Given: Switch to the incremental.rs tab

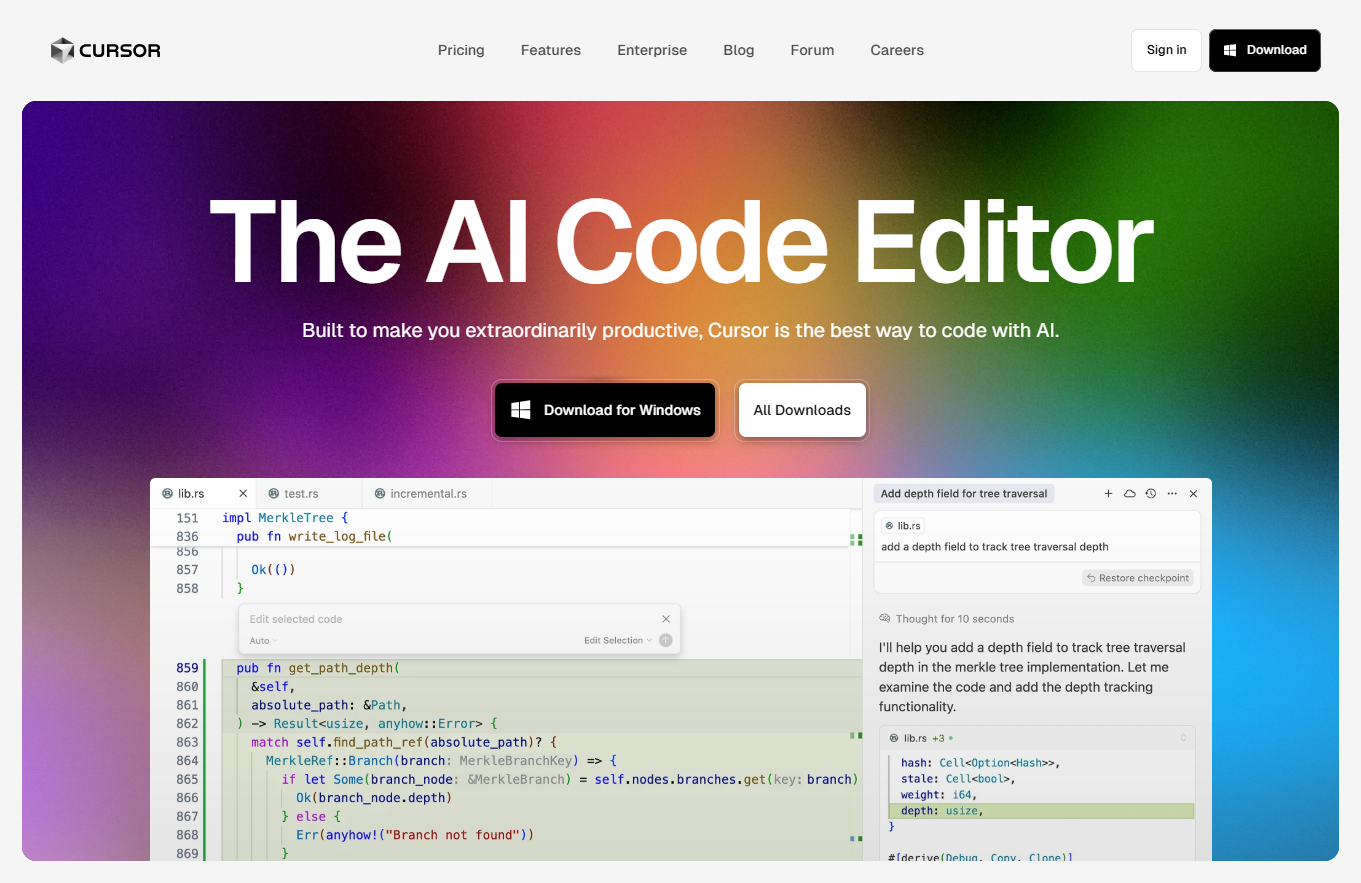Looking at the screenshot, I should coord(428,494).
